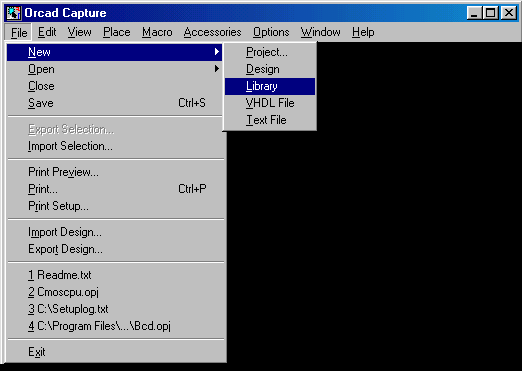This screenshot has height=371, width=522.
Task: Open the Place menu
Action: [x=117, y=32]
